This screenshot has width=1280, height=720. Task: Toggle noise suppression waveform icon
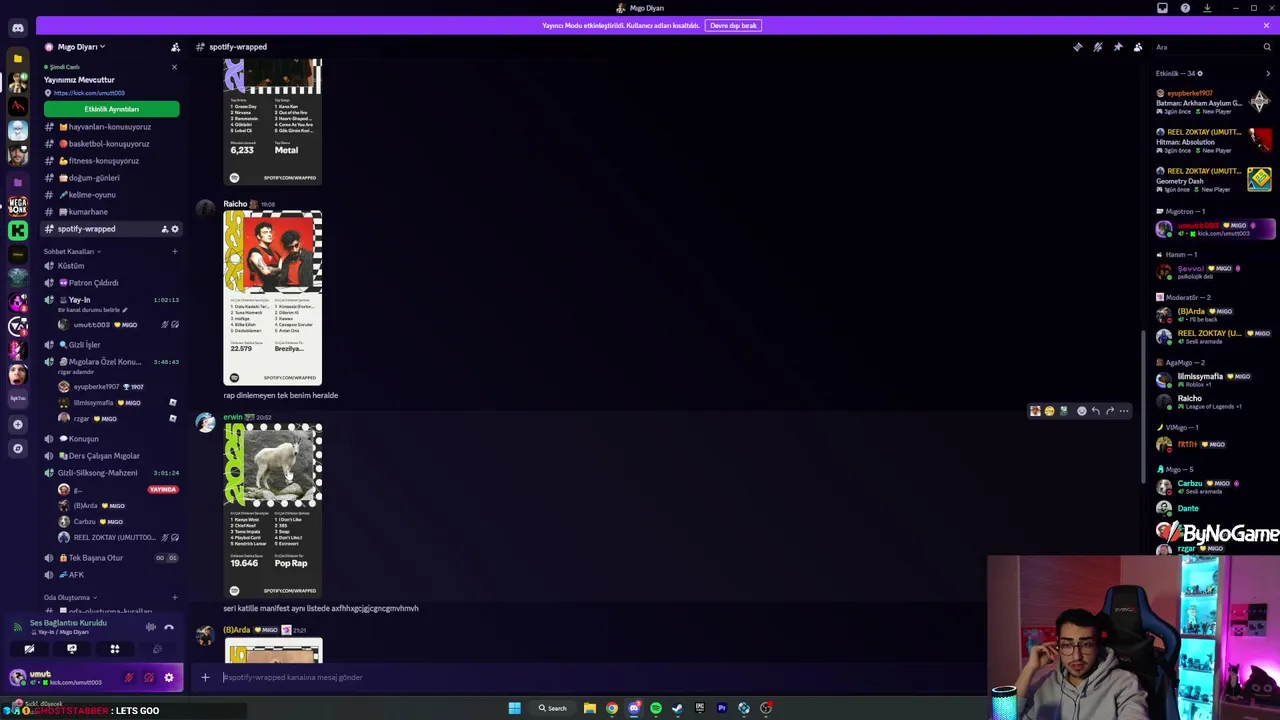tap(150, 627)
